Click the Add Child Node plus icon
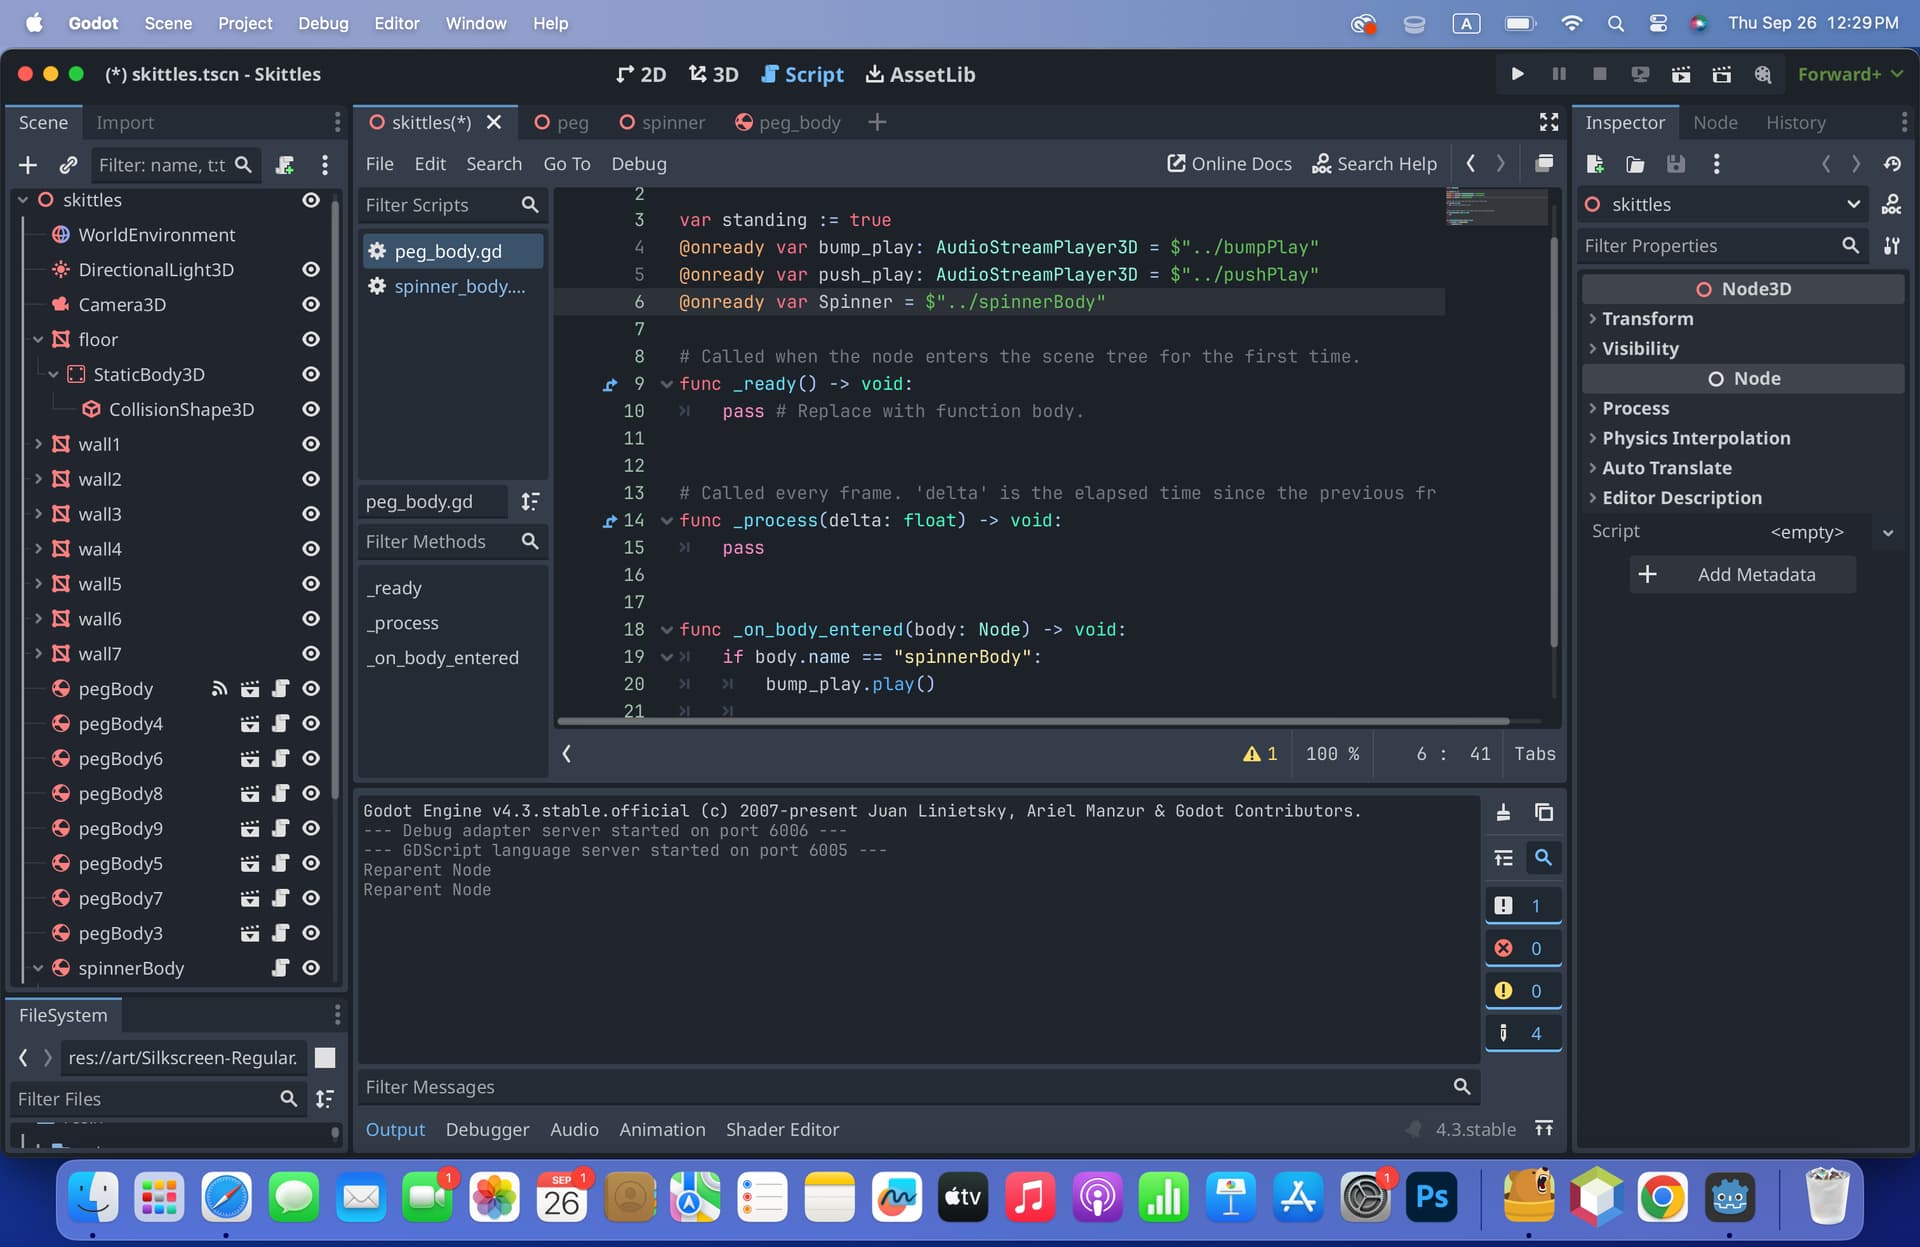This screenshot has width=1920, height=1247. 28,165
